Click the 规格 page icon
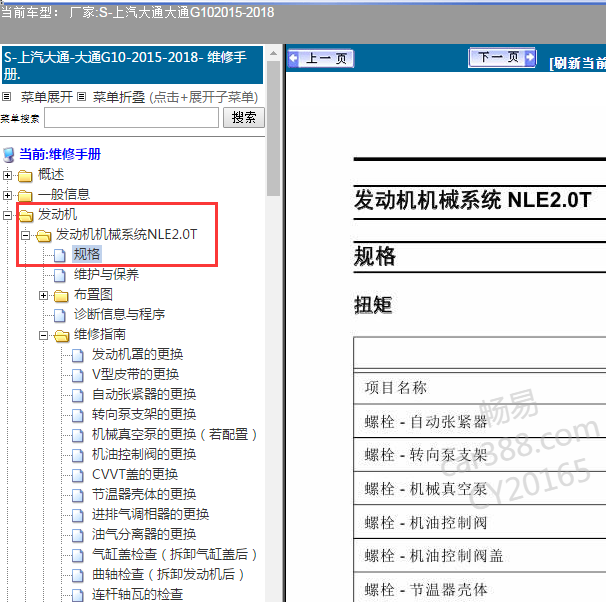Viewport: 606px width, 602px height. tap(60, 255)
